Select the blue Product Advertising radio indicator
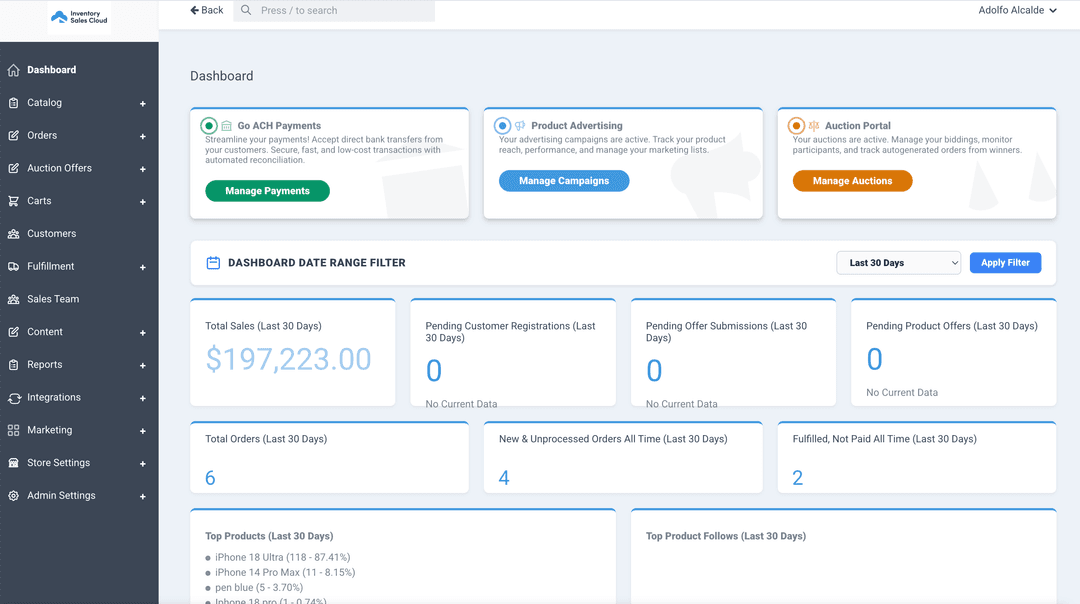Image resolution: width=1080 pixels, height=604 pixels. [503, 125]
